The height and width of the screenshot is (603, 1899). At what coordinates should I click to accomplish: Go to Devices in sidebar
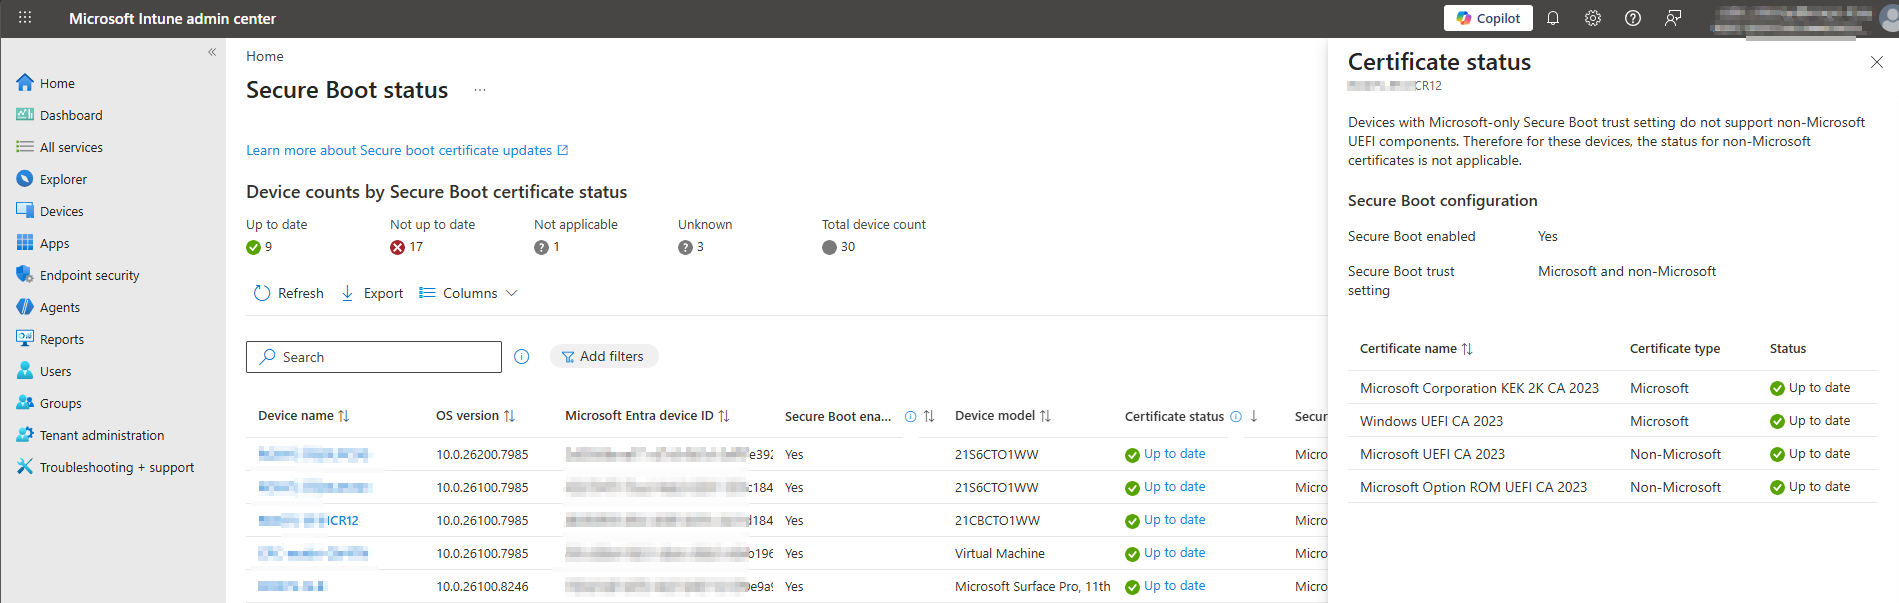coord(61,211)
